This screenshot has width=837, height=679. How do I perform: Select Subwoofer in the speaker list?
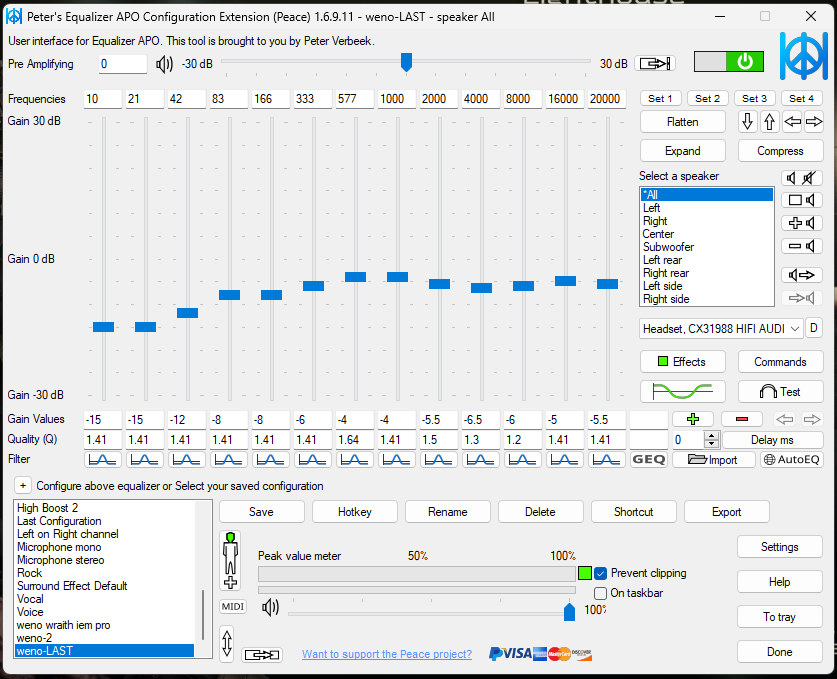(668, 247)
